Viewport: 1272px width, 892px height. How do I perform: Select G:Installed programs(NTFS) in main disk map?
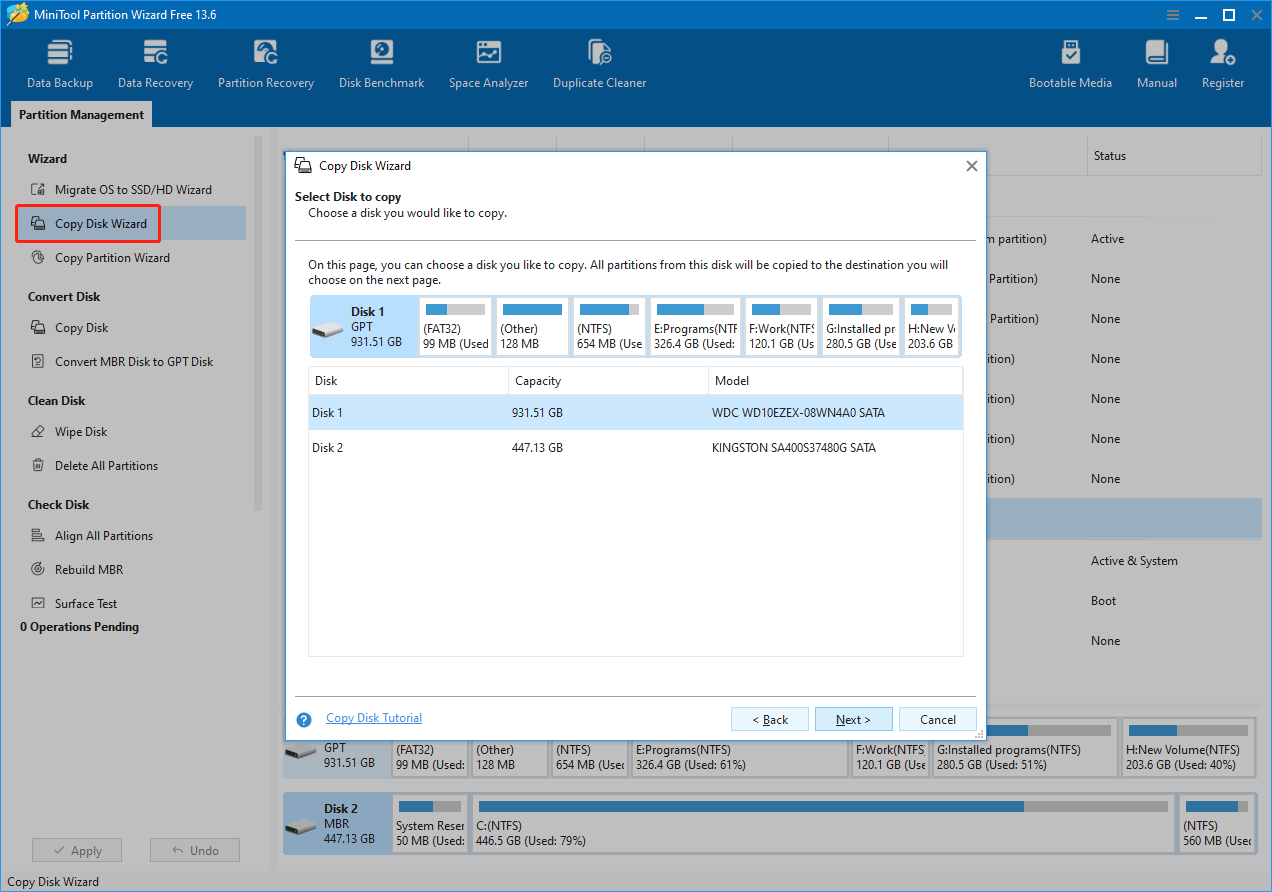1024,750
